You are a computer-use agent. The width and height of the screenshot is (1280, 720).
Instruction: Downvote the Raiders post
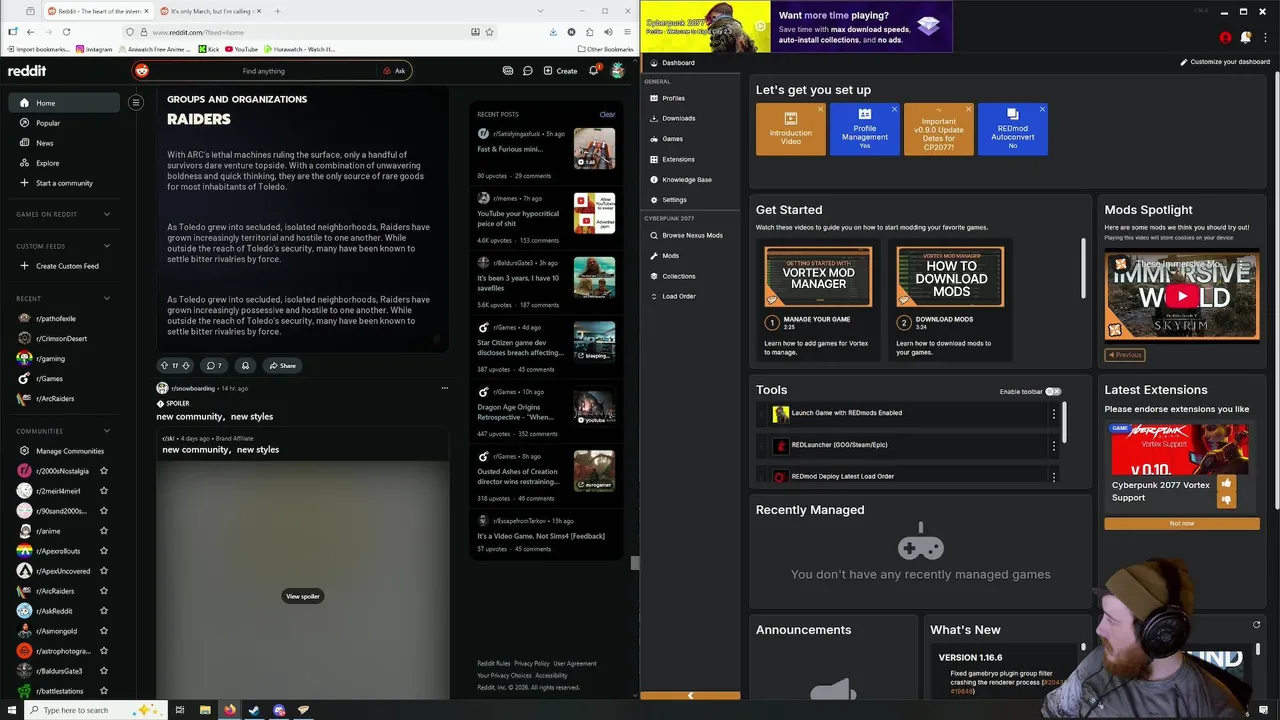click(x=186, y=365)
